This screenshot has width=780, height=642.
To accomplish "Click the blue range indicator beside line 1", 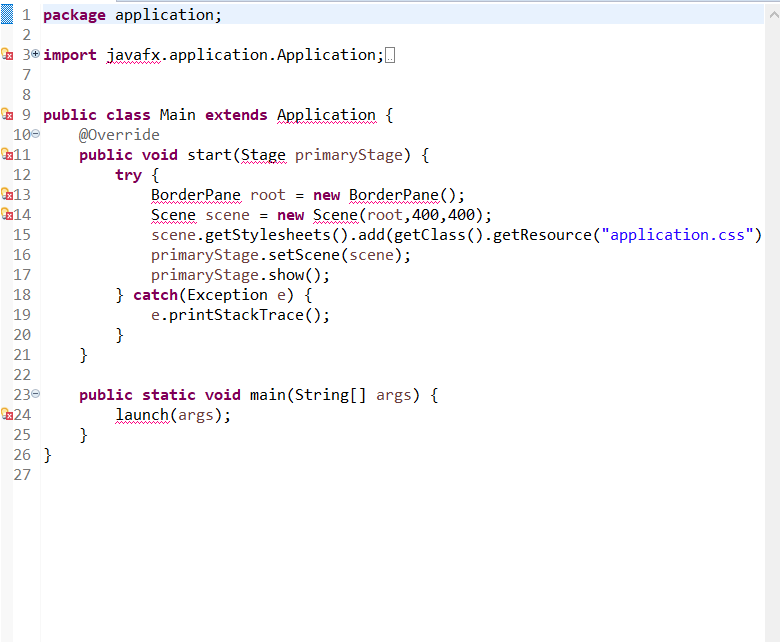I will click(x=6, y=14).
